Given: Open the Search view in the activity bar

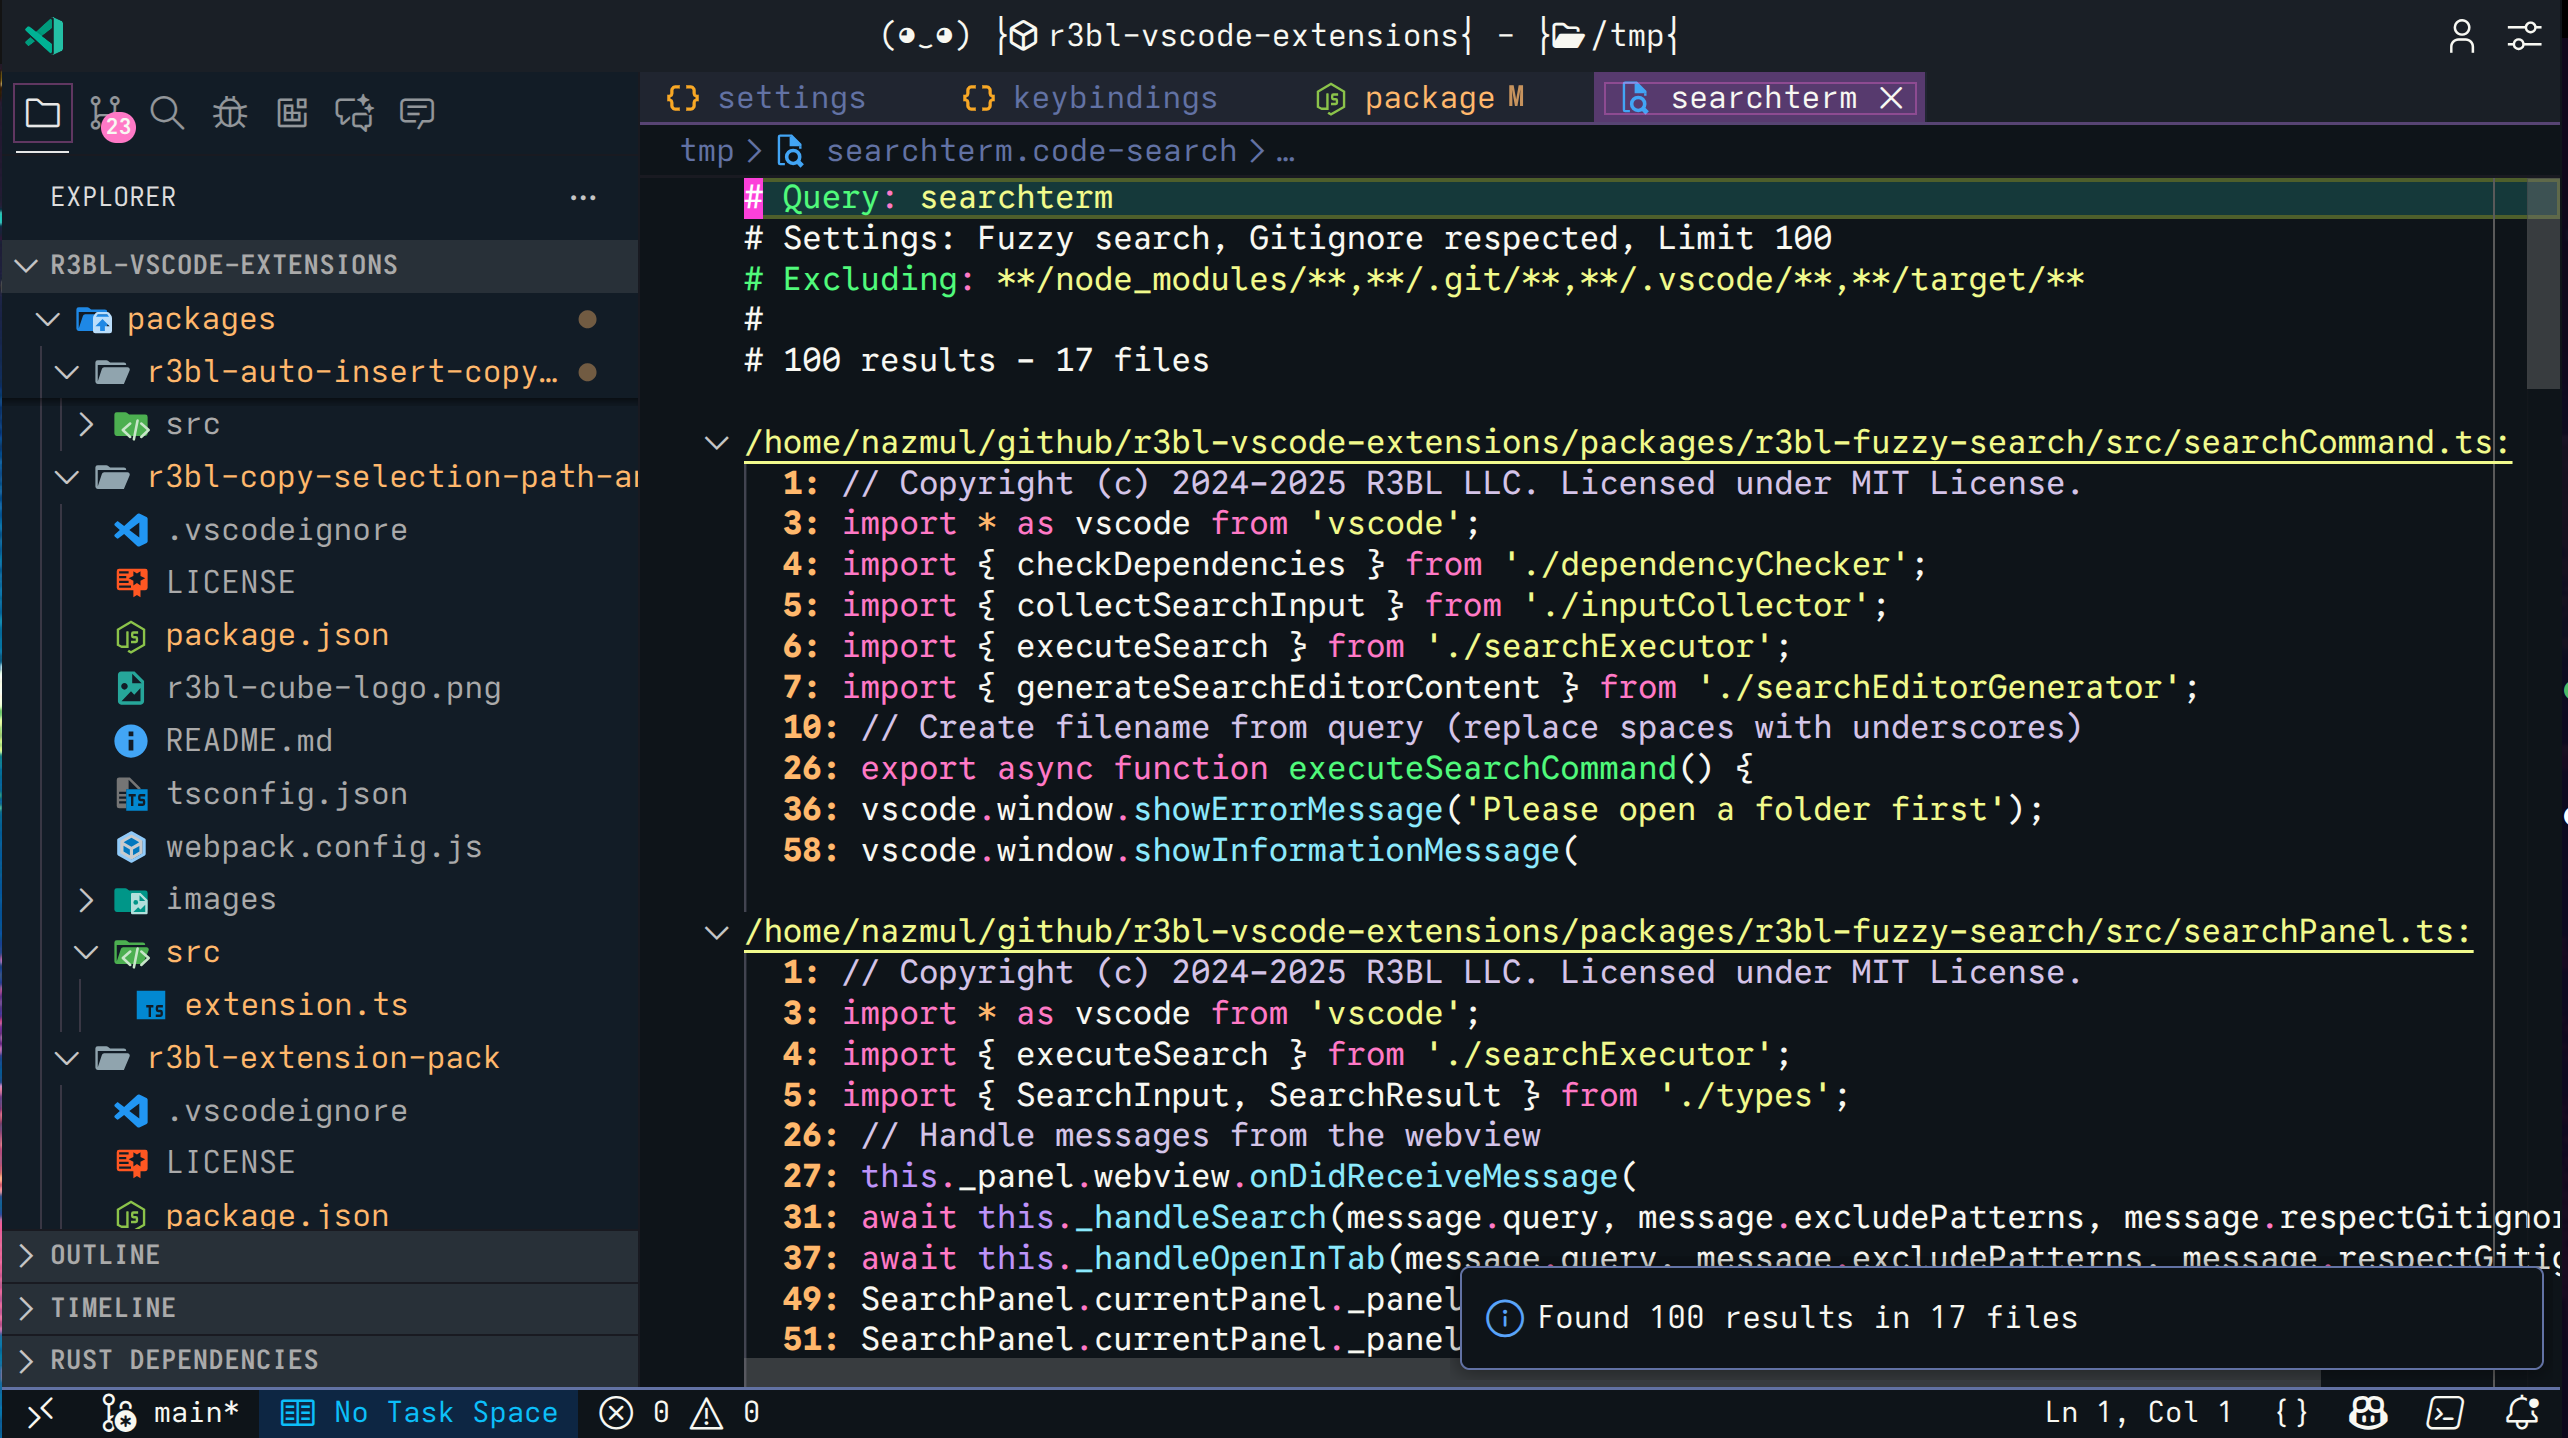Looking at the screenshot, I should pyautogui.click(x=167, y=112).
